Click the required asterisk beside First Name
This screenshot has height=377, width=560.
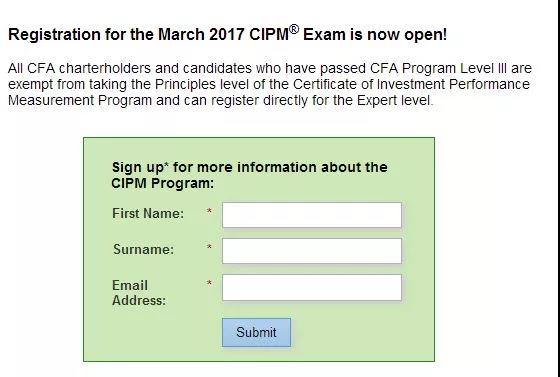click(209, 211)
